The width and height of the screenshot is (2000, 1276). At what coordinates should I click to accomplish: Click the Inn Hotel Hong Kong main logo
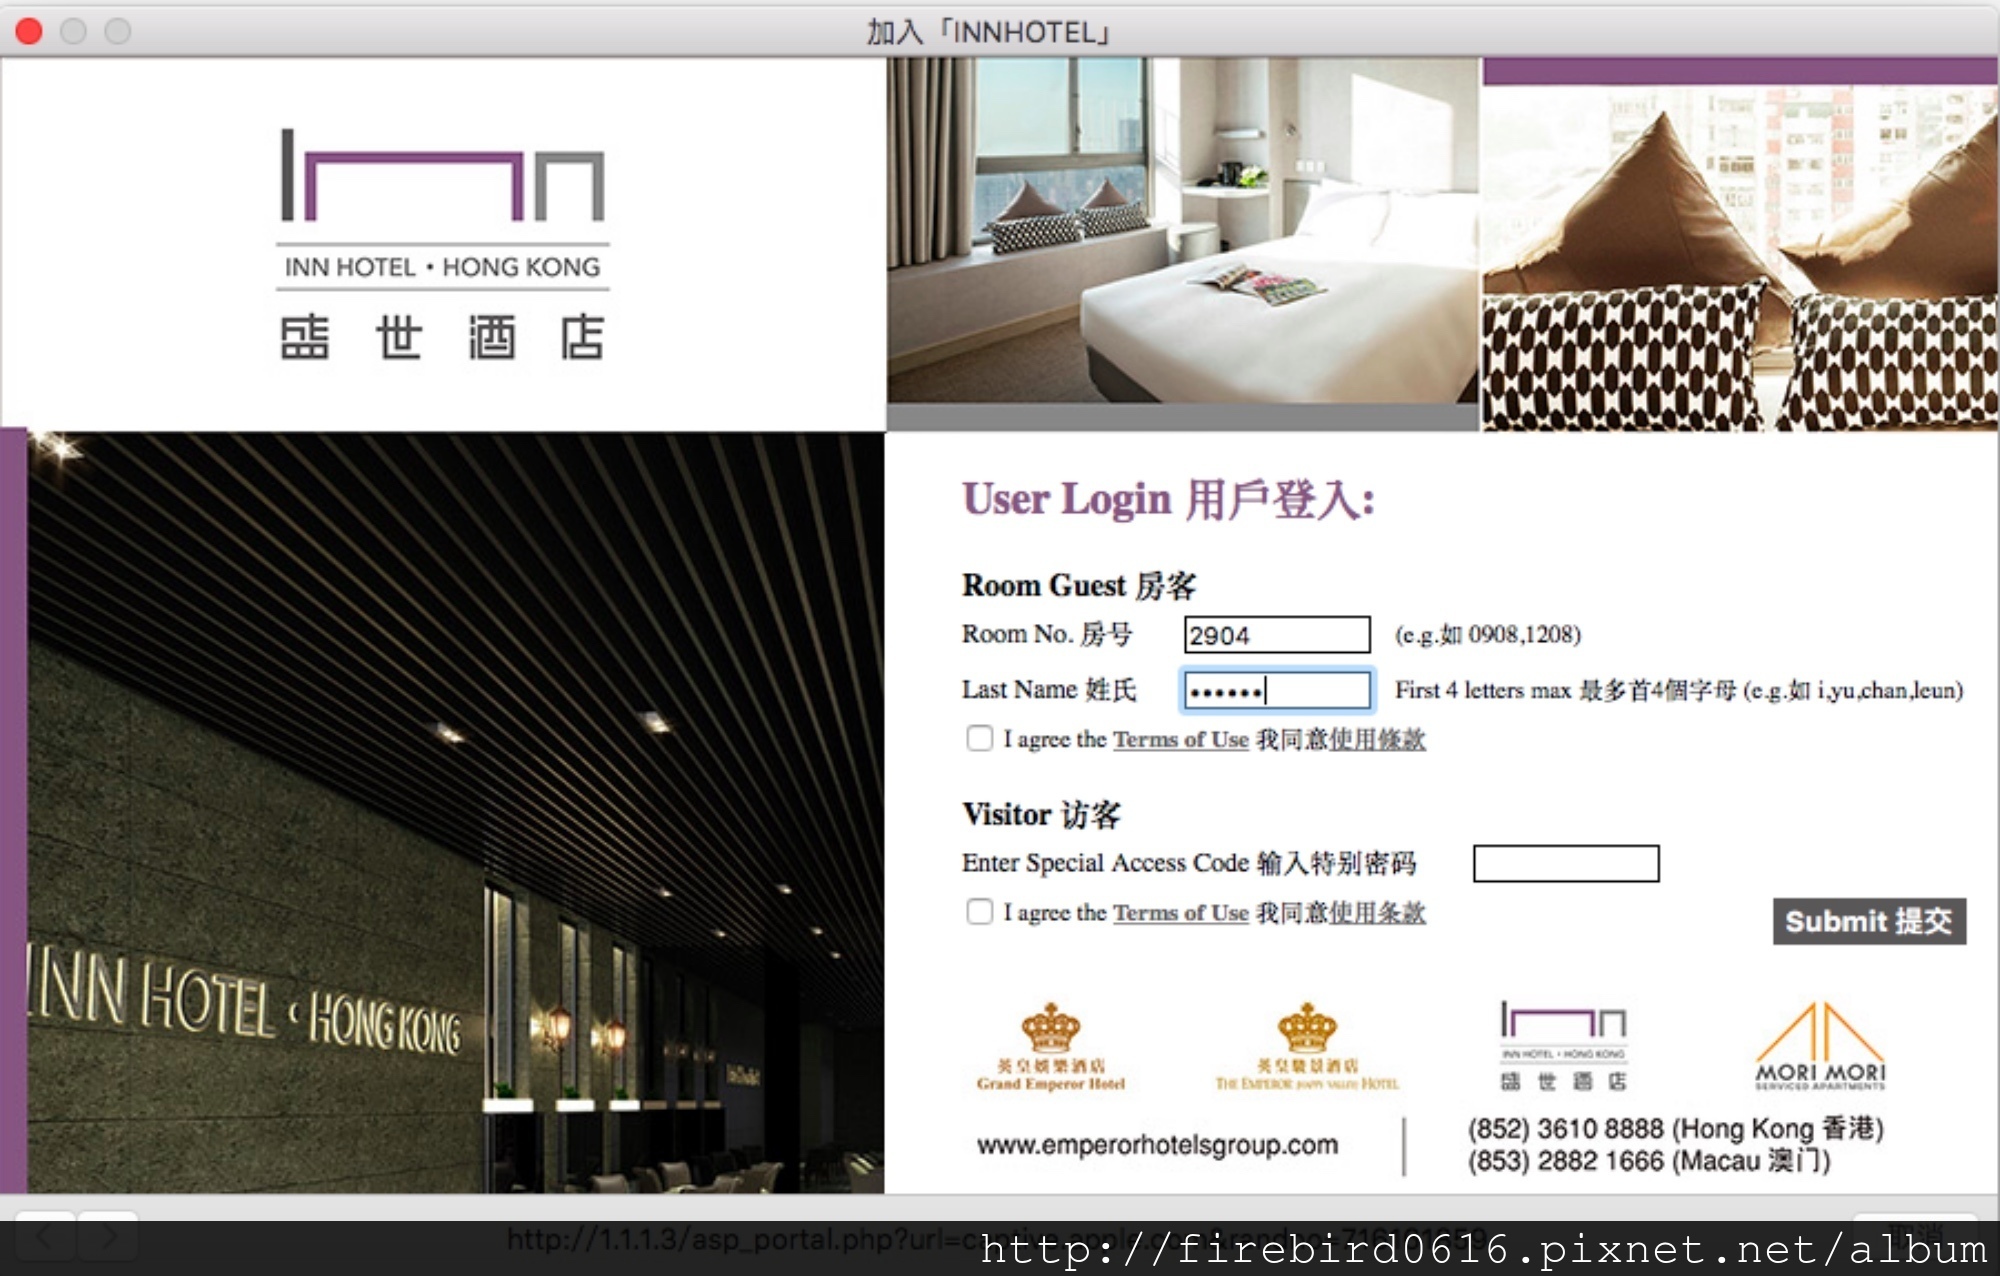tap(443, 244)
